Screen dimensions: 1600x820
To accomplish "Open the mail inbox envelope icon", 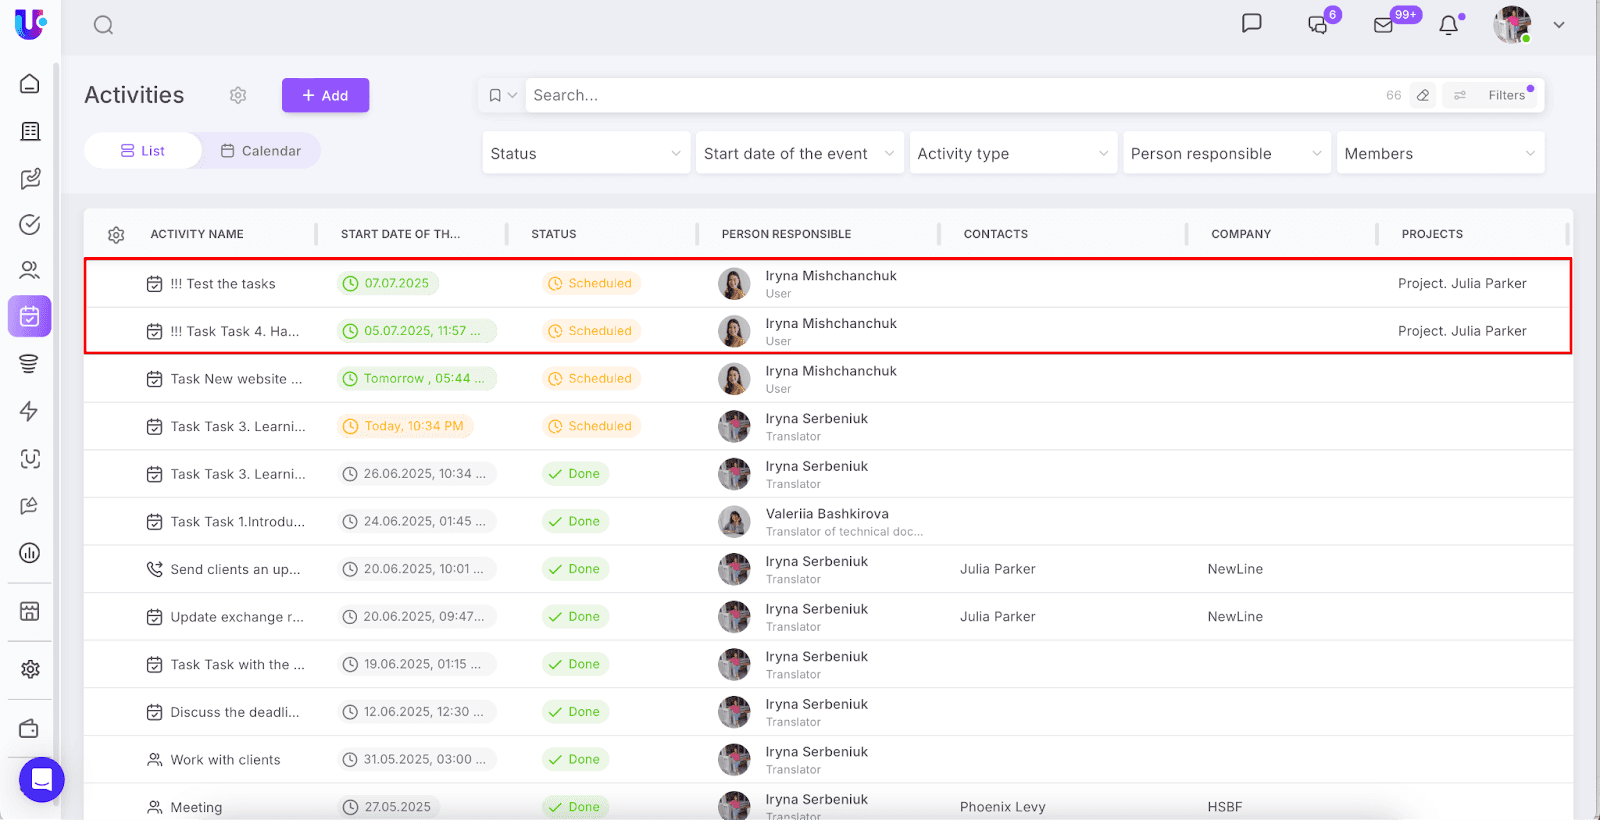I will 1384,25.
